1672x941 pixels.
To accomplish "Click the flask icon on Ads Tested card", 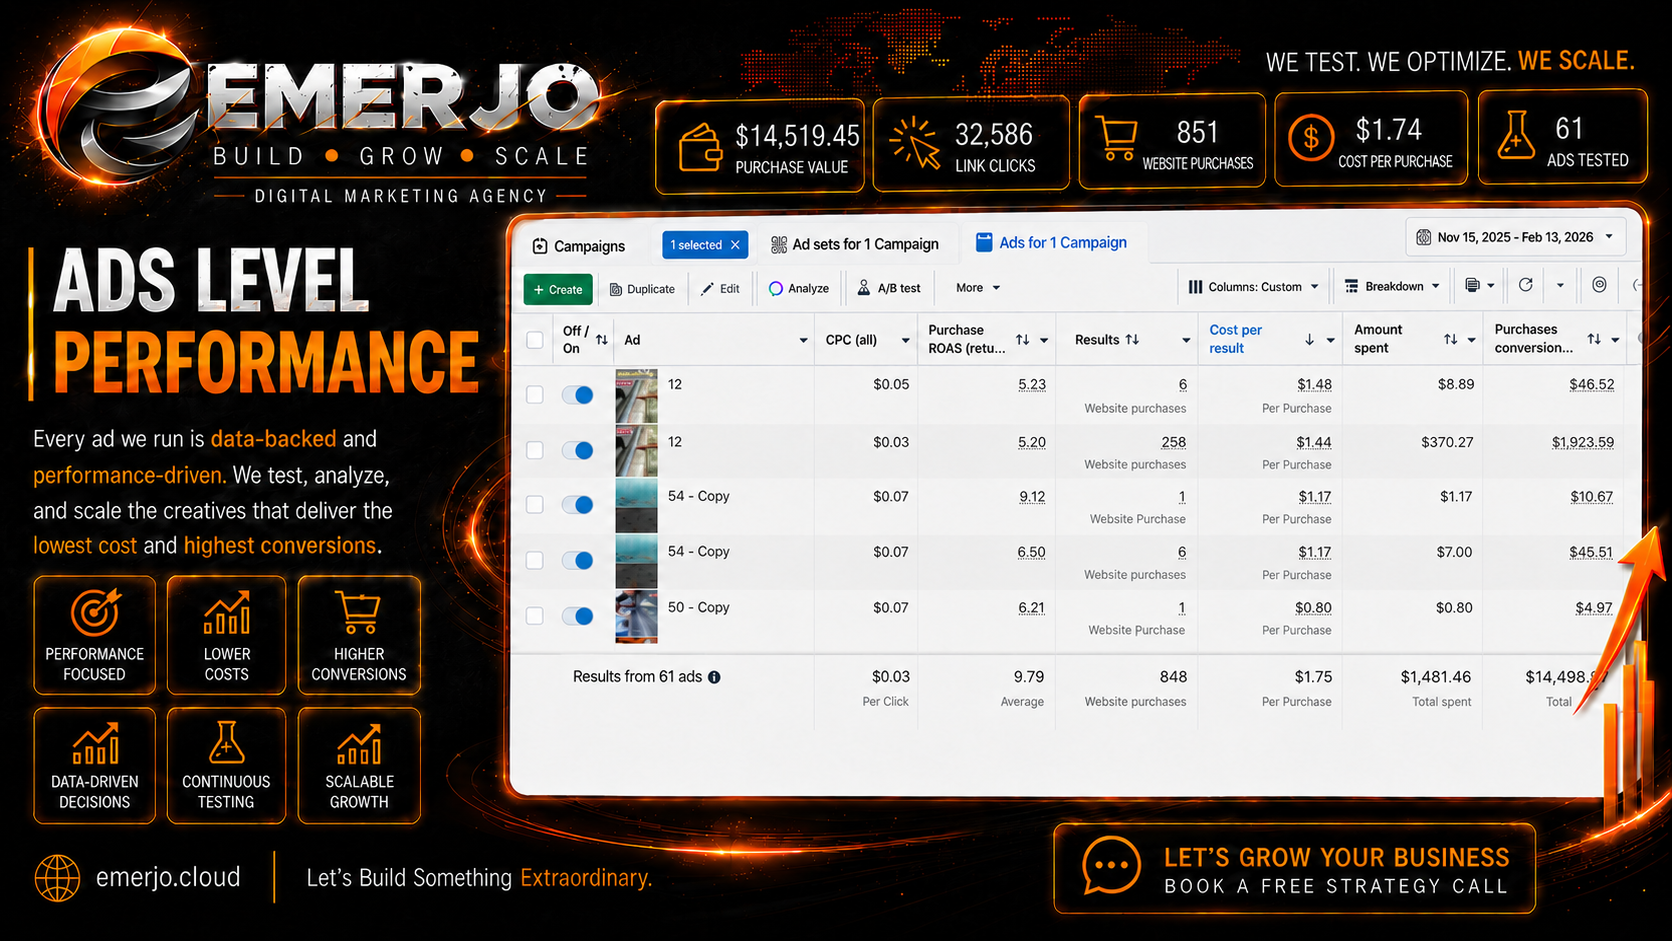I will click(x=1516, y=135).
